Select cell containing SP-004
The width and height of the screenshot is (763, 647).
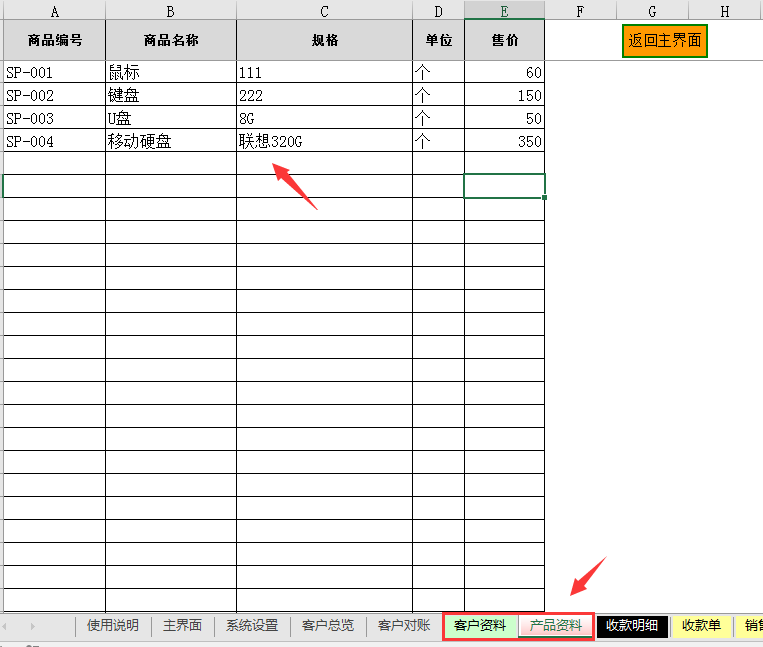[x=54, y=141]
